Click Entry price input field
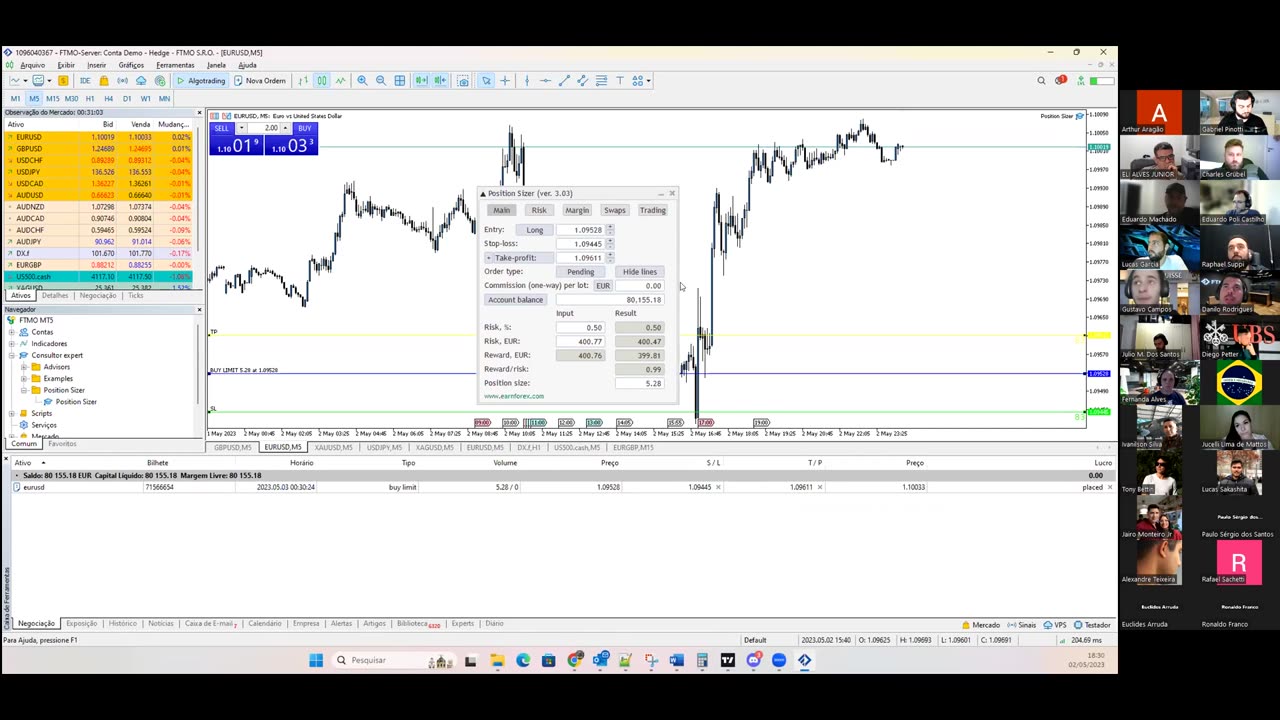Image resolution: width=1280 pixels, height=720 pixels. point(582,230)
